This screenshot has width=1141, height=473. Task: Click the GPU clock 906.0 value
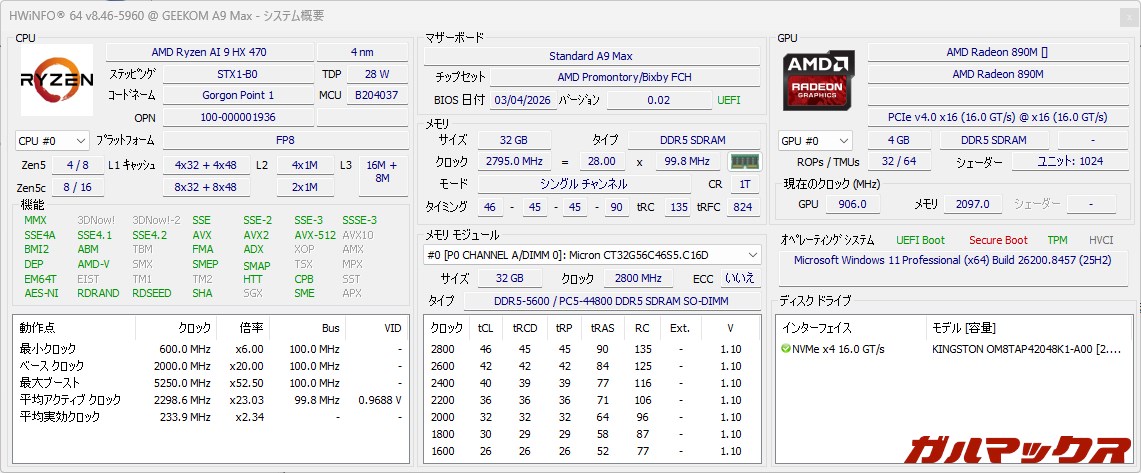[852, 204]
